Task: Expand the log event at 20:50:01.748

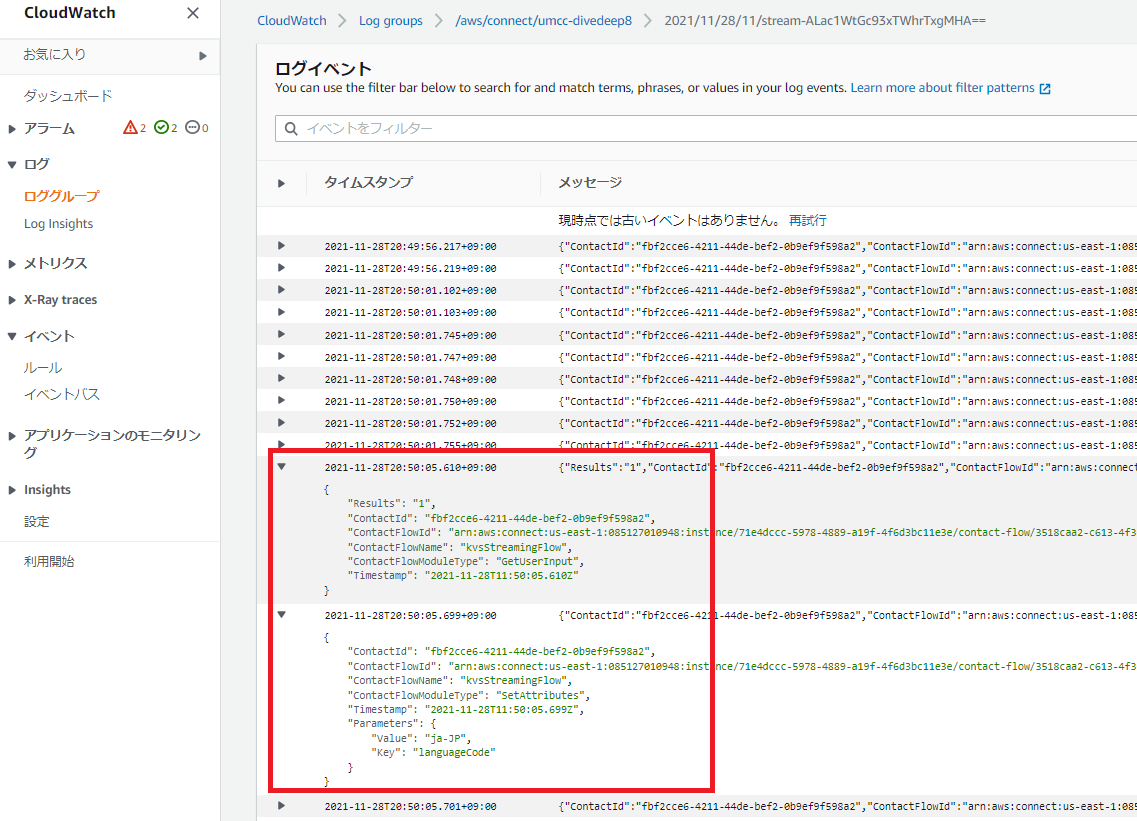Action: tap(281, 379)
